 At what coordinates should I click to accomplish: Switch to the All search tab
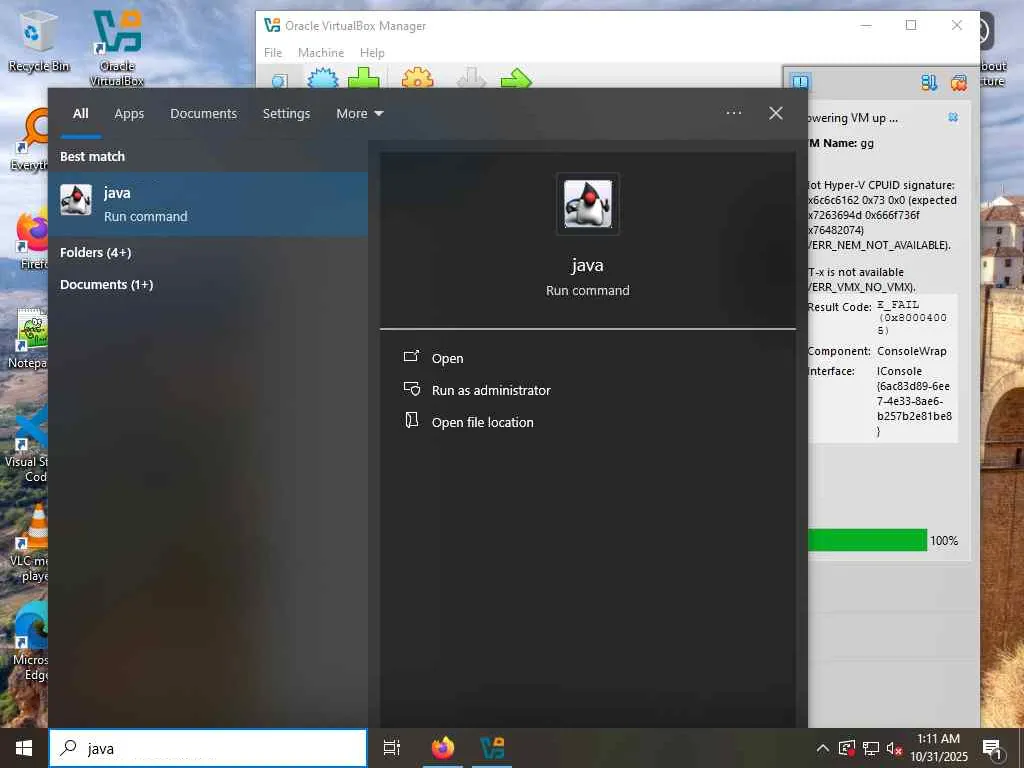point(80,114)
